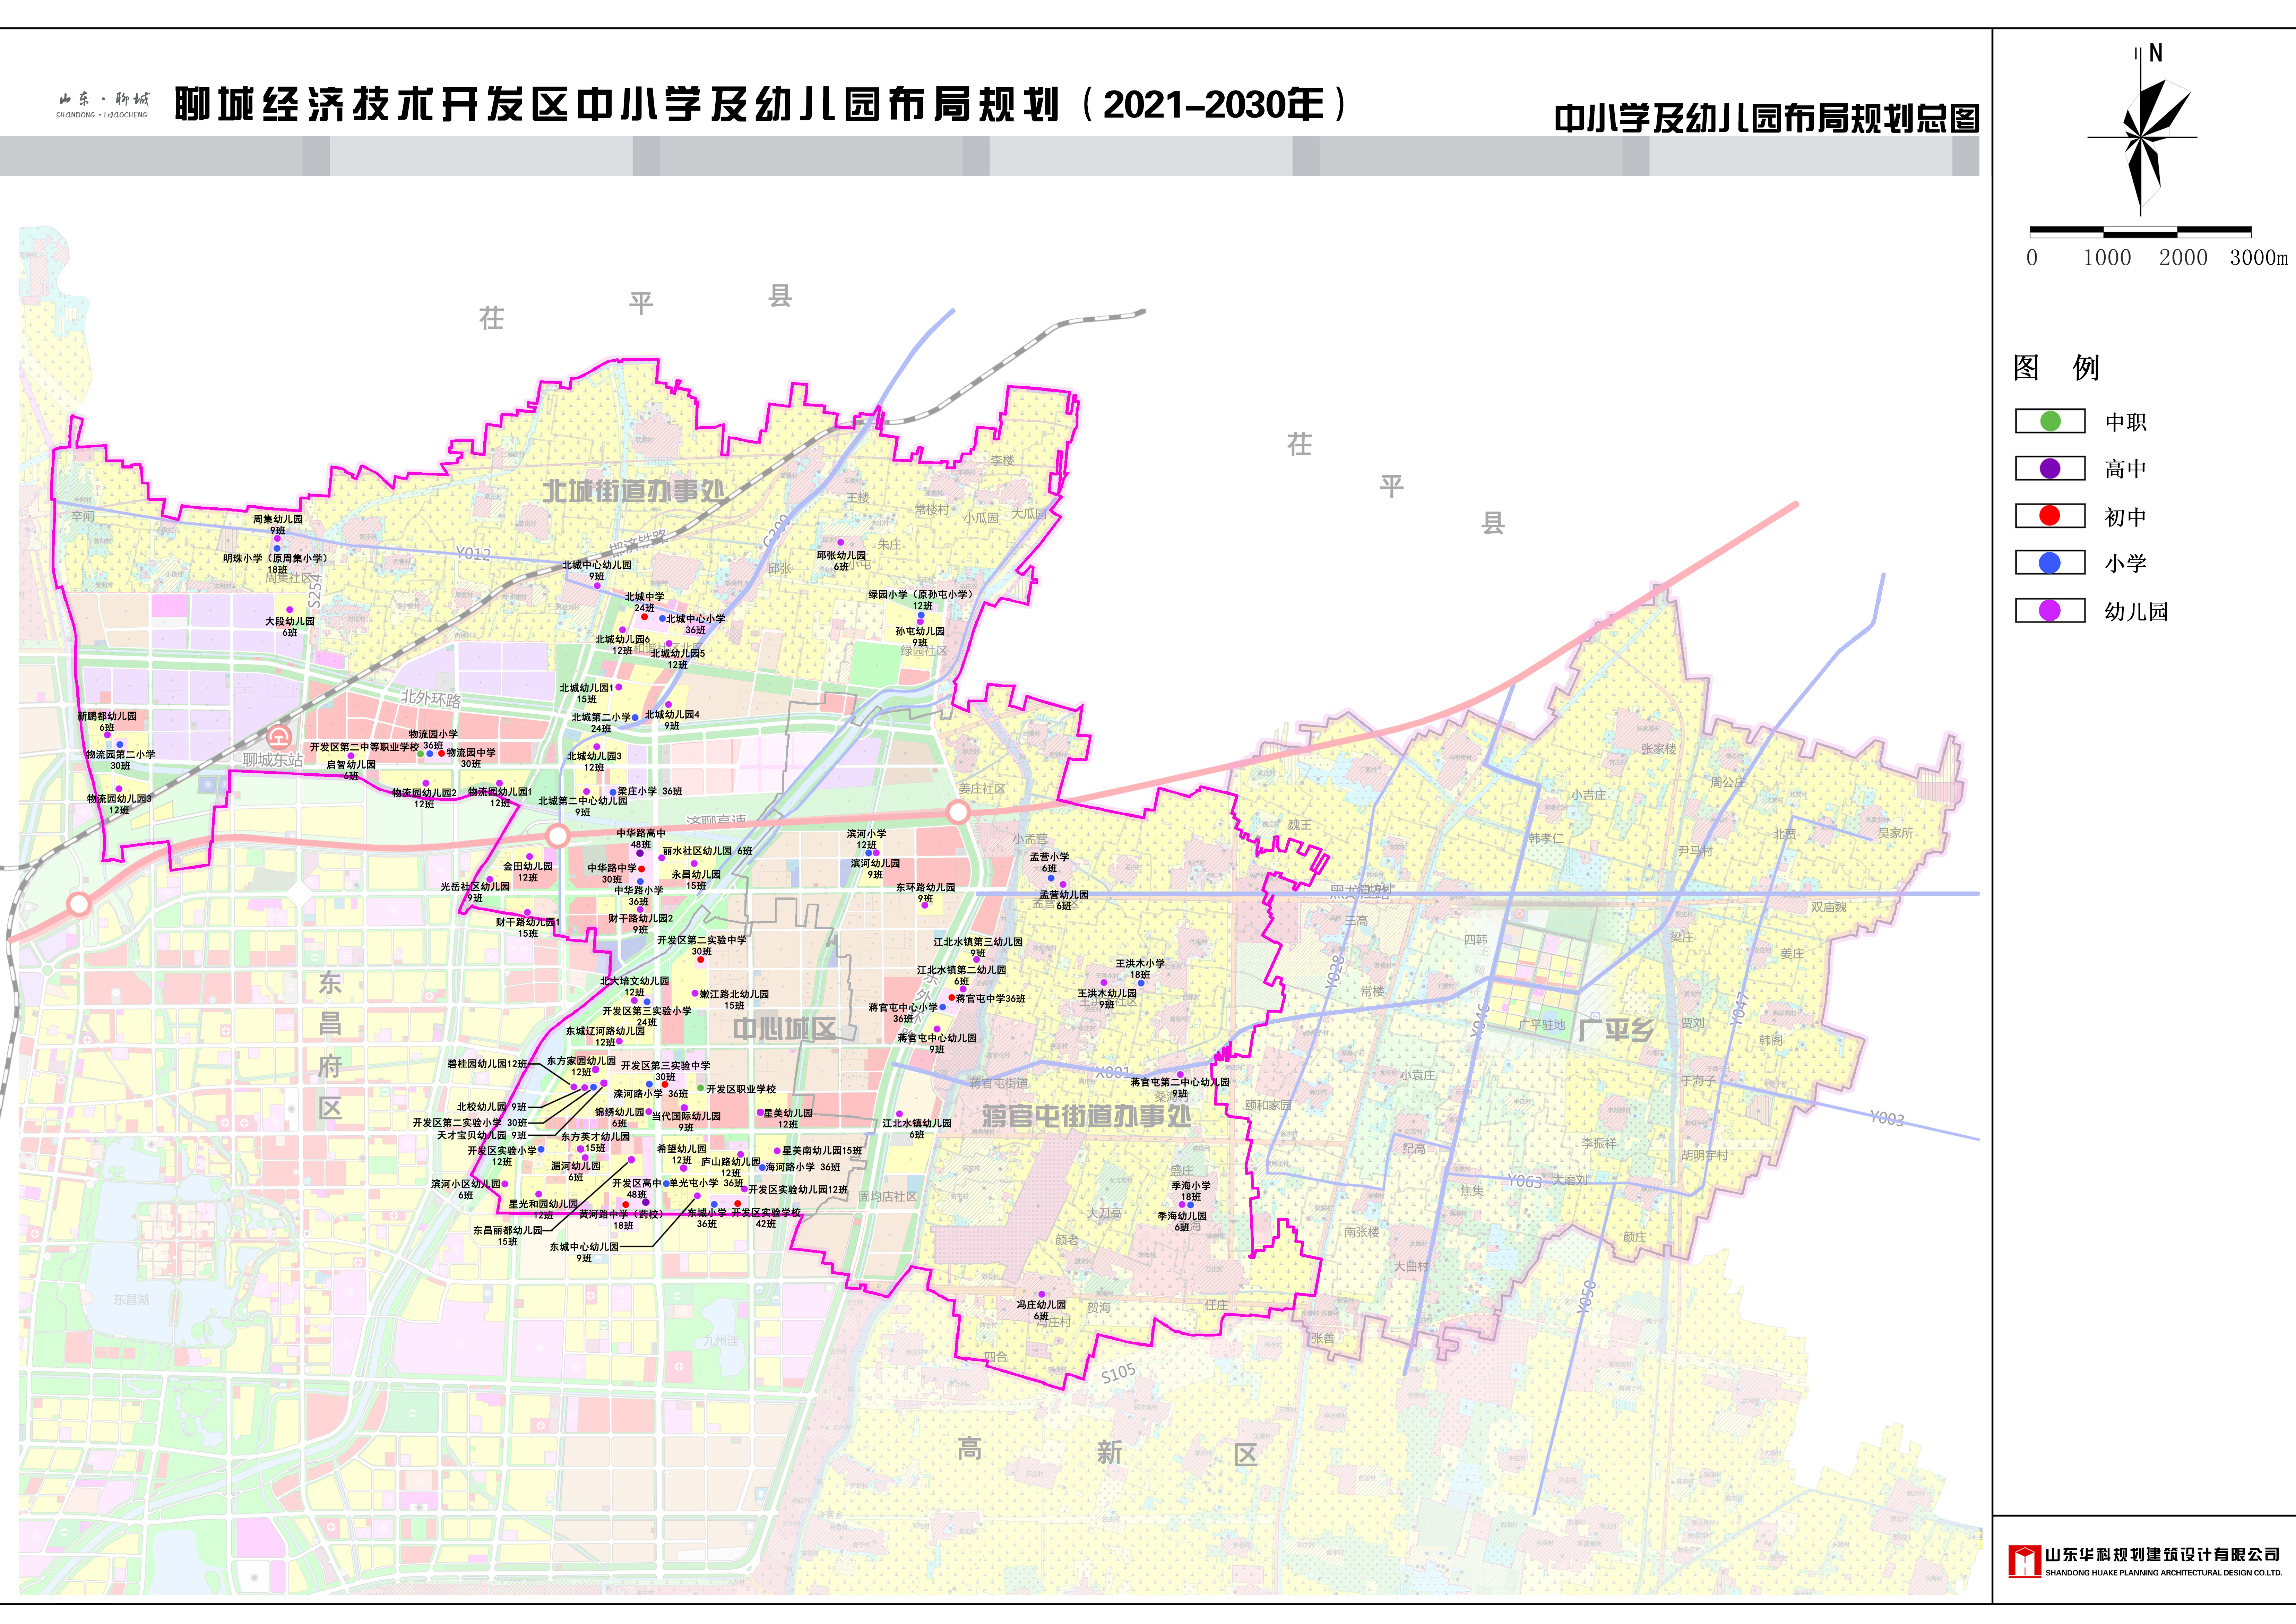Screen dimensions: 2296x1624
Task: Click the 冯庄幼儿园 label
Action: (x=1041, y=1305)
